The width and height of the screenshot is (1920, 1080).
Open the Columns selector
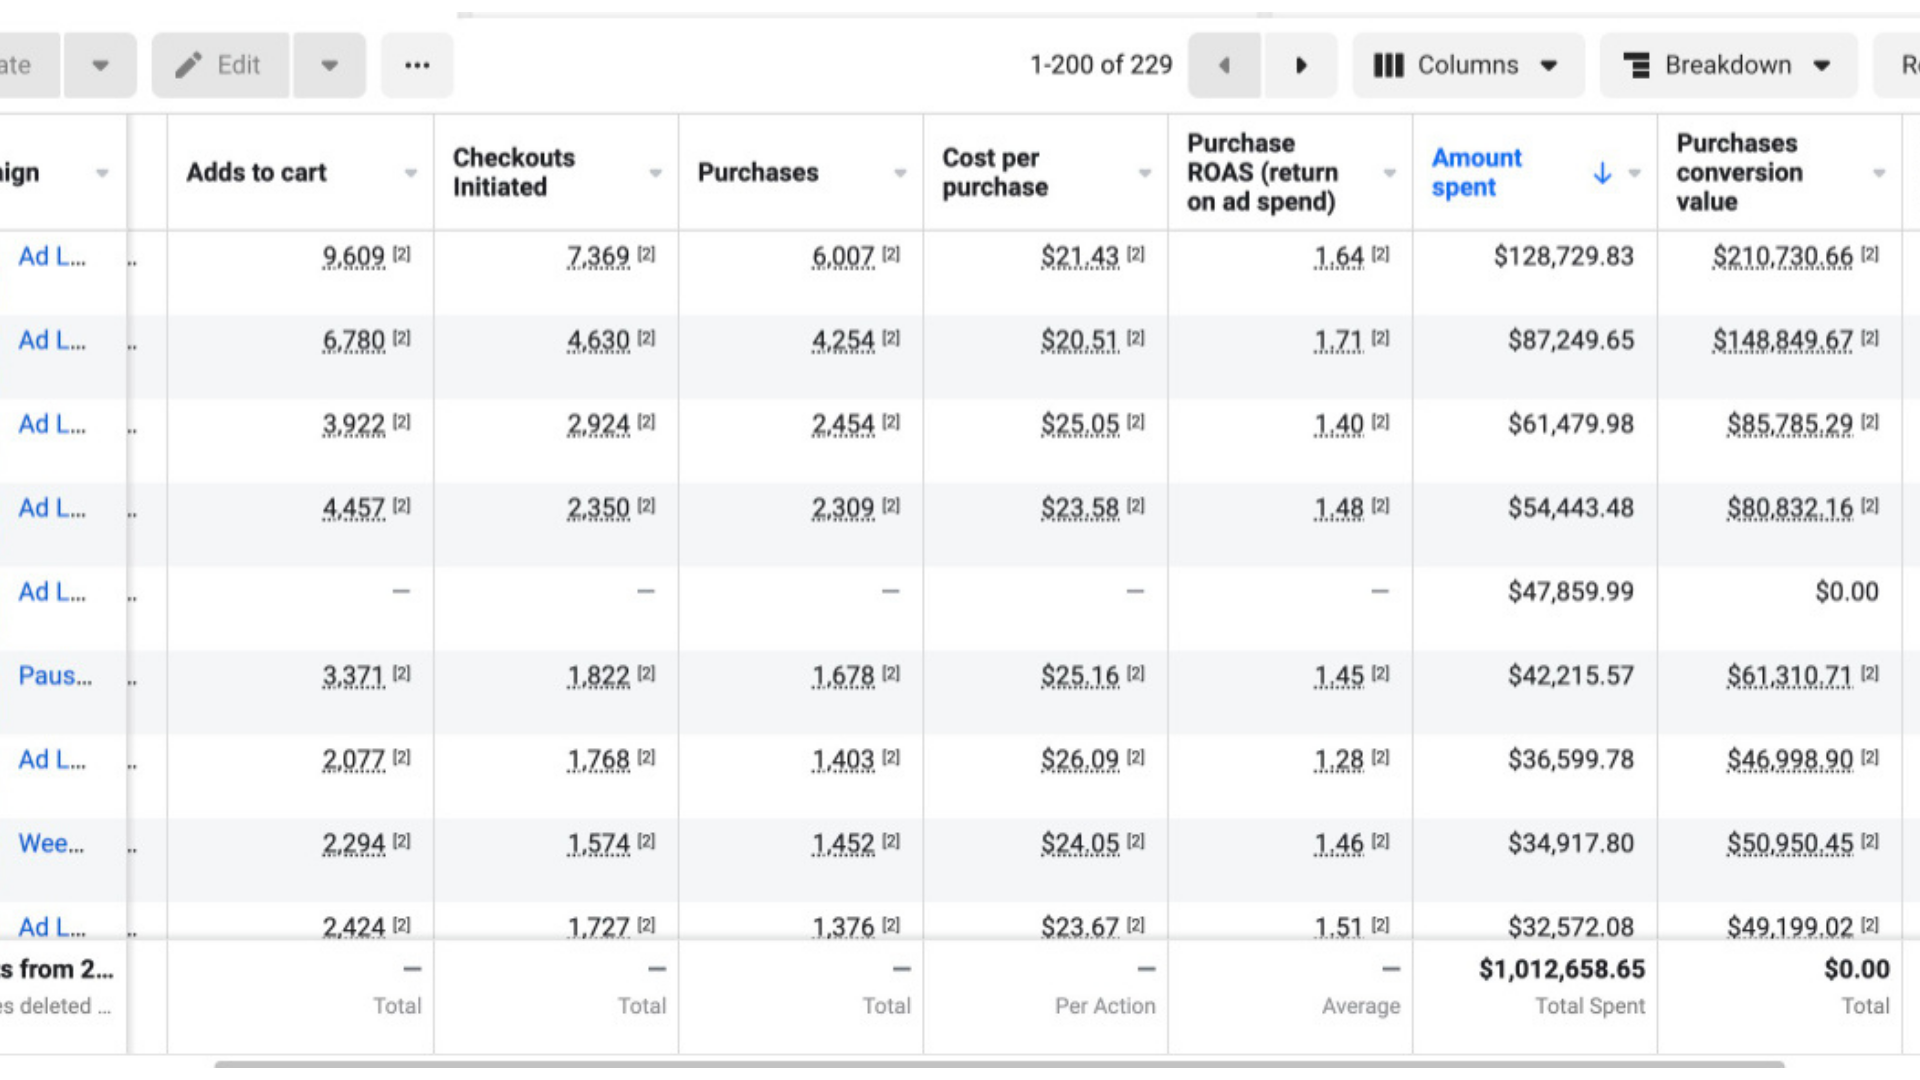coord(1467,66)
